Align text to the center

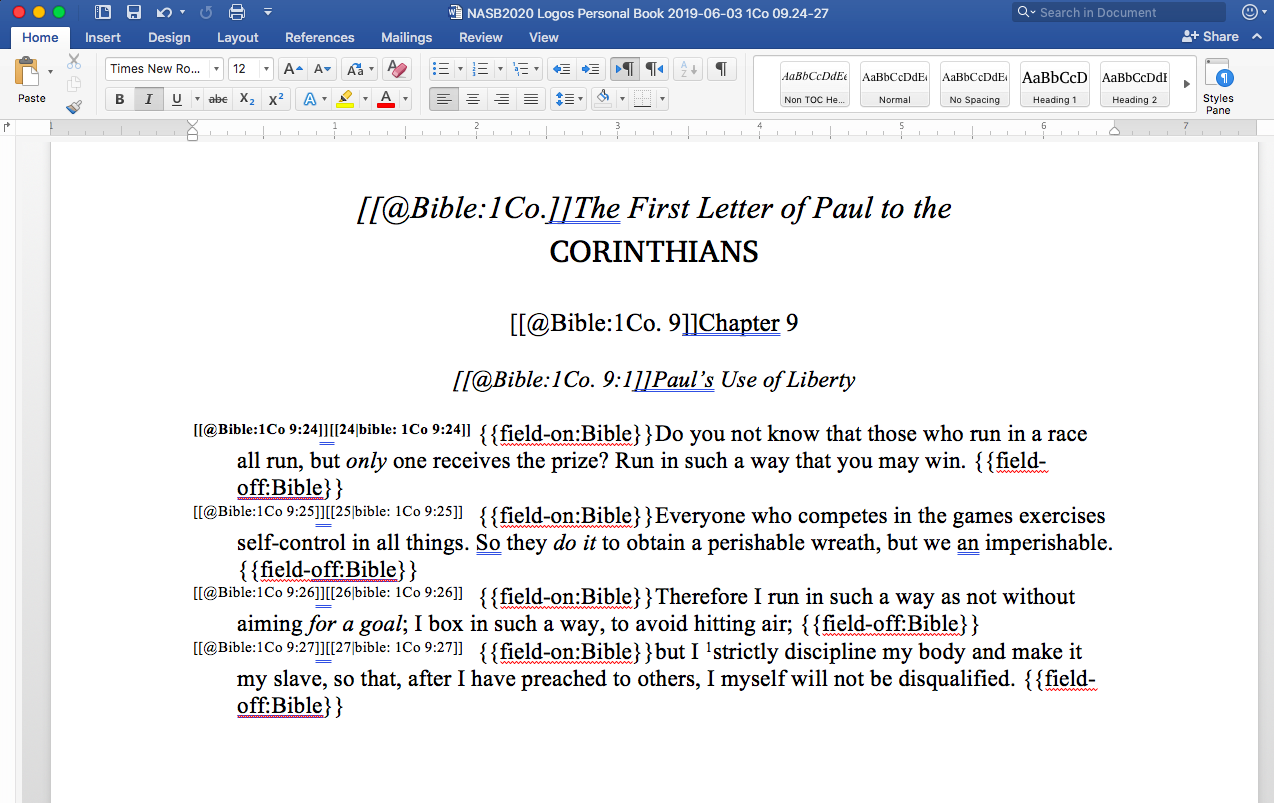473,99
